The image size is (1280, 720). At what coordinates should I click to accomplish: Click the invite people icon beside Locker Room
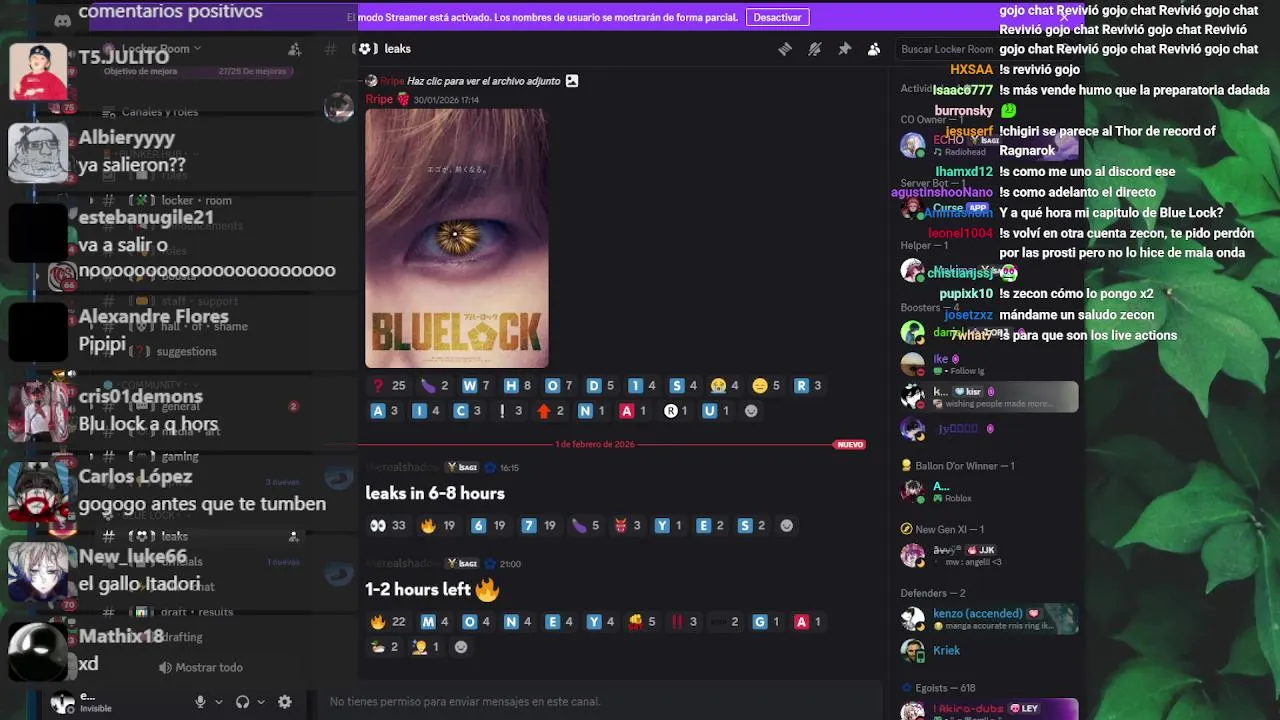pyautogui.click(x=294, y=49)
